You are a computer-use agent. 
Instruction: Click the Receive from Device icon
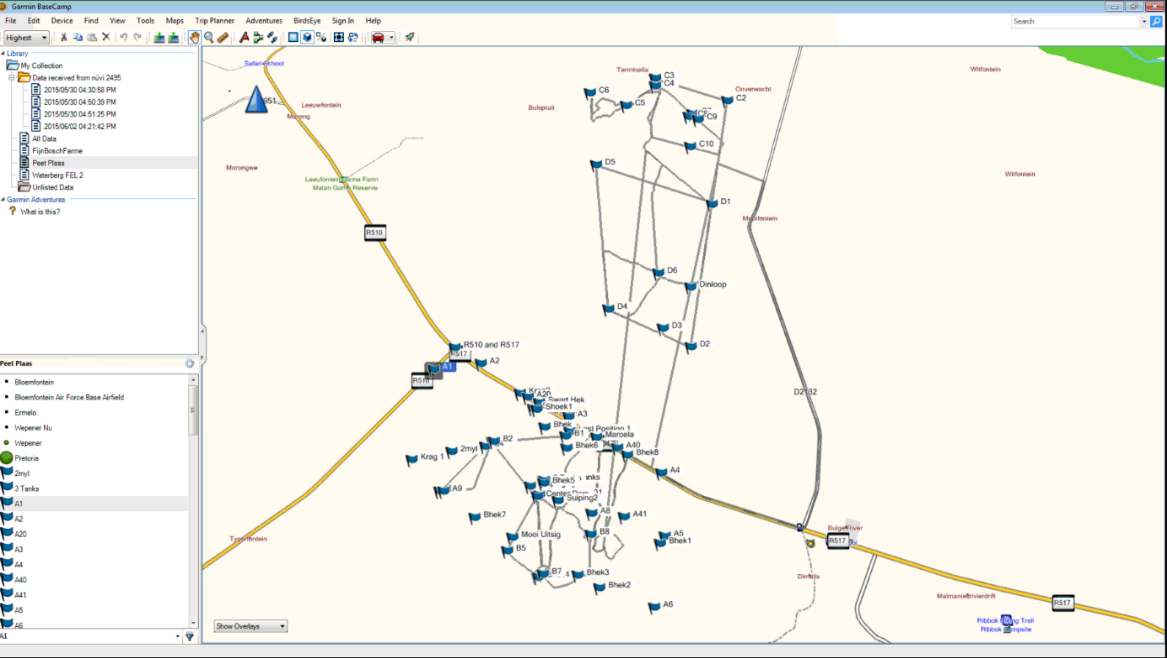click(173, 37)
